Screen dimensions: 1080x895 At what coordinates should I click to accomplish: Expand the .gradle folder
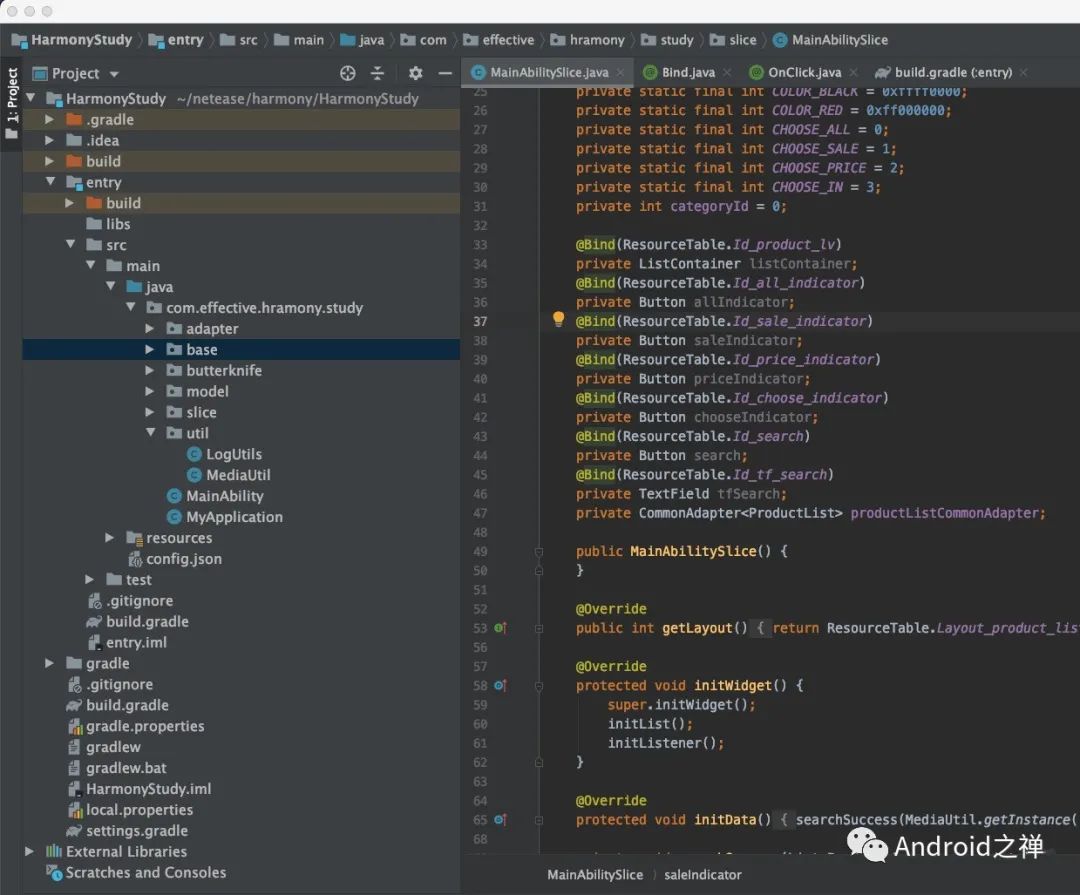(x=50, y=119)
